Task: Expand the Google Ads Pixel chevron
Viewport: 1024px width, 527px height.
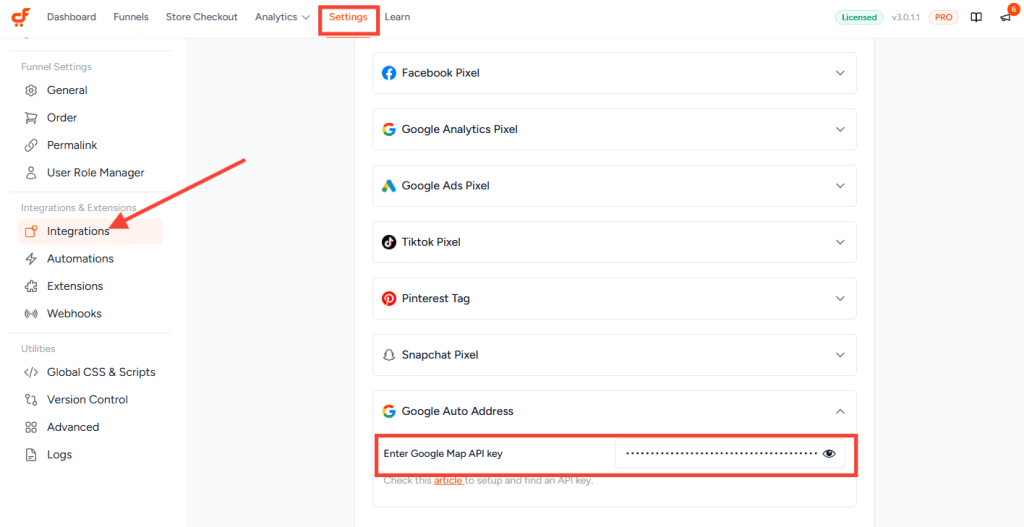Action: pyautogui.click(x=840, y=186)
